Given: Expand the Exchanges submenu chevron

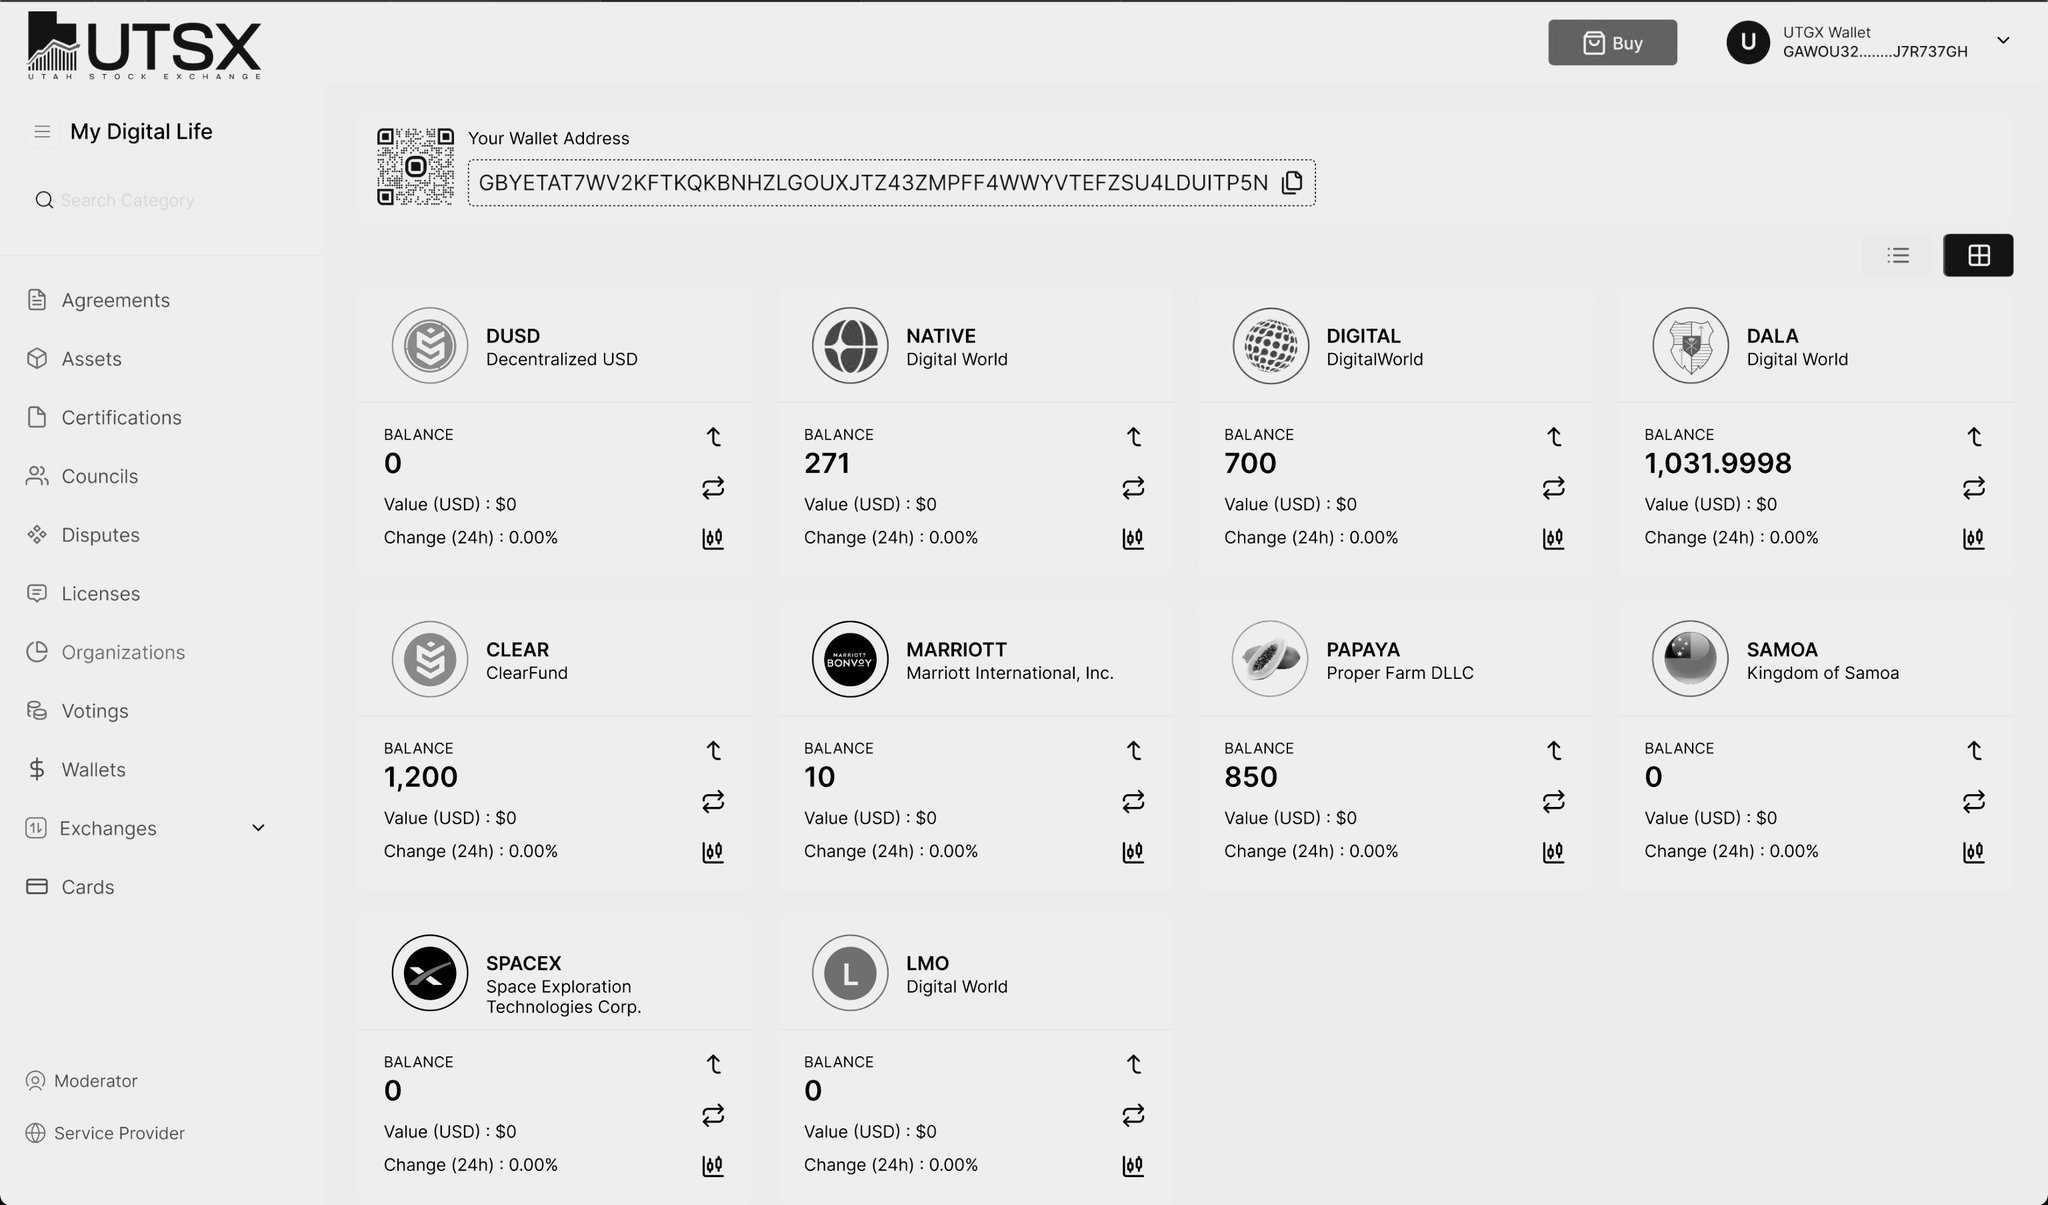Looking at the screenshot, I should click(258, 828).
